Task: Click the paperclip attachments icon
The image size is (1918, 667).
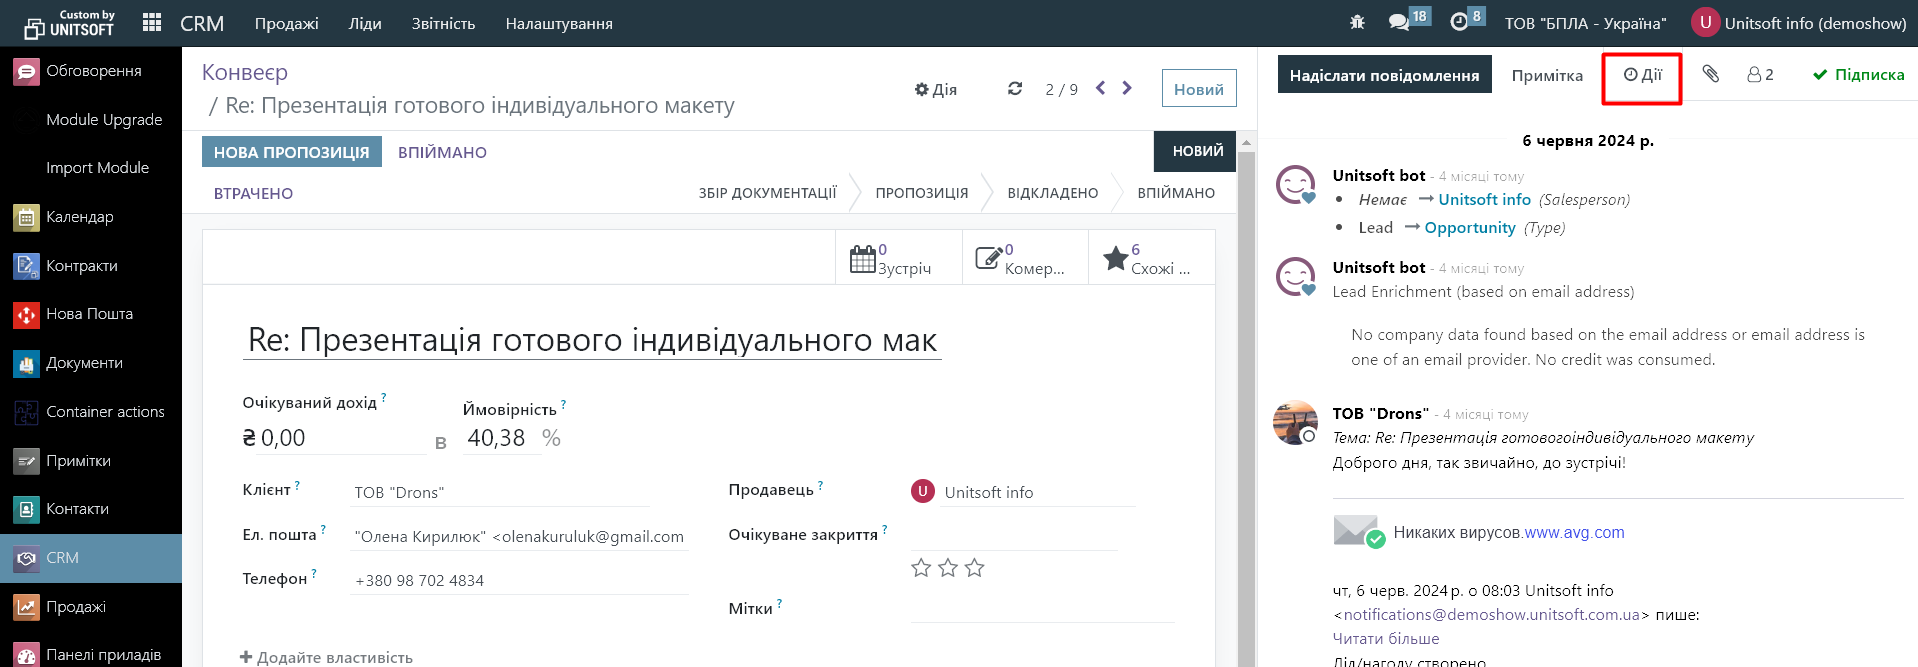Action: (x=1710, y=74)
